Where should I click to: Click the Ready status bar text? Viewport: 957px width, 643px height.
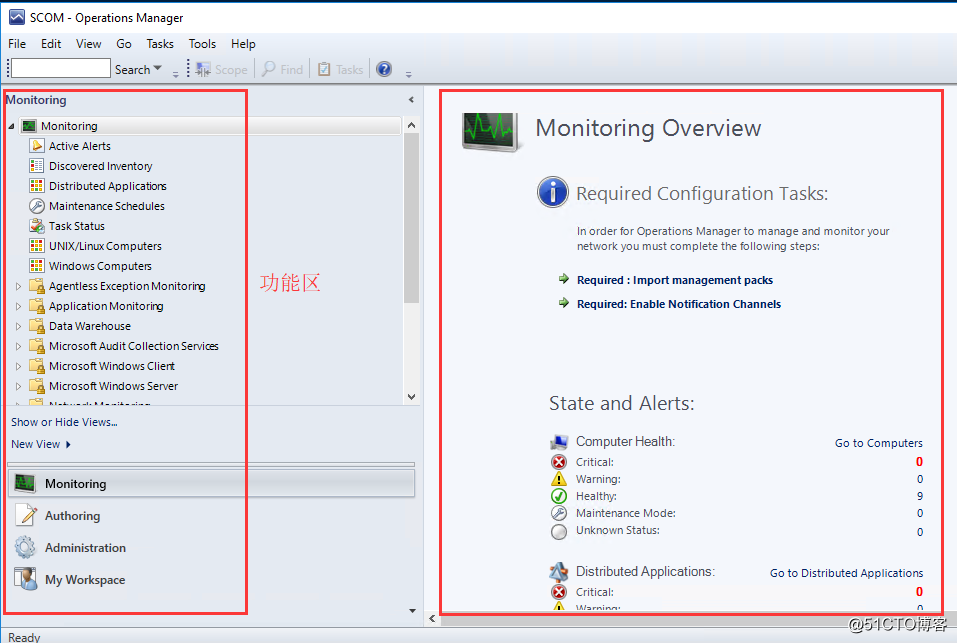tap(24, 637)
